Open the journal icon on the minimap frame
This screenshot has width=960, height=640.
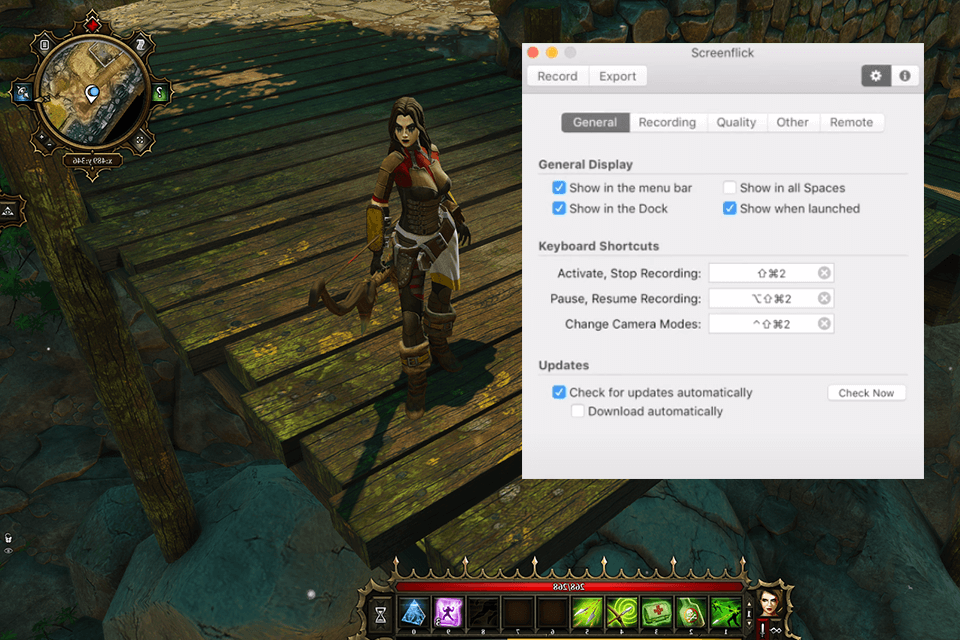(45, 45)
